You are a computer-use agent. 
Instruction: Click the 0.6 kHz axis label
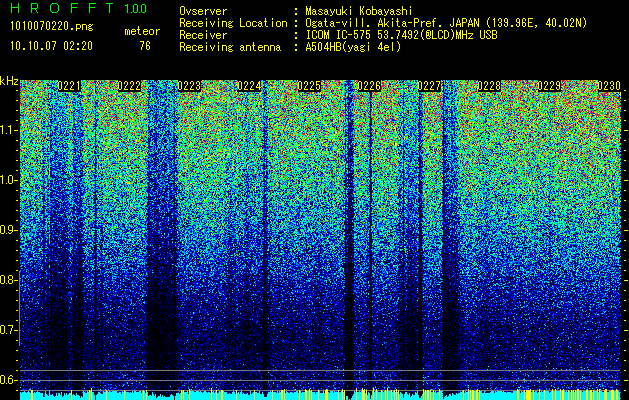[x=9, y=380]
